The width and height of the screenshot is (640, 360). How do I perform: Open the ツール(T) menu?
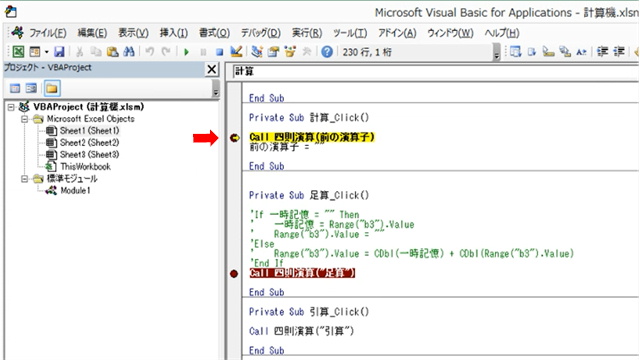coord(350,33)
